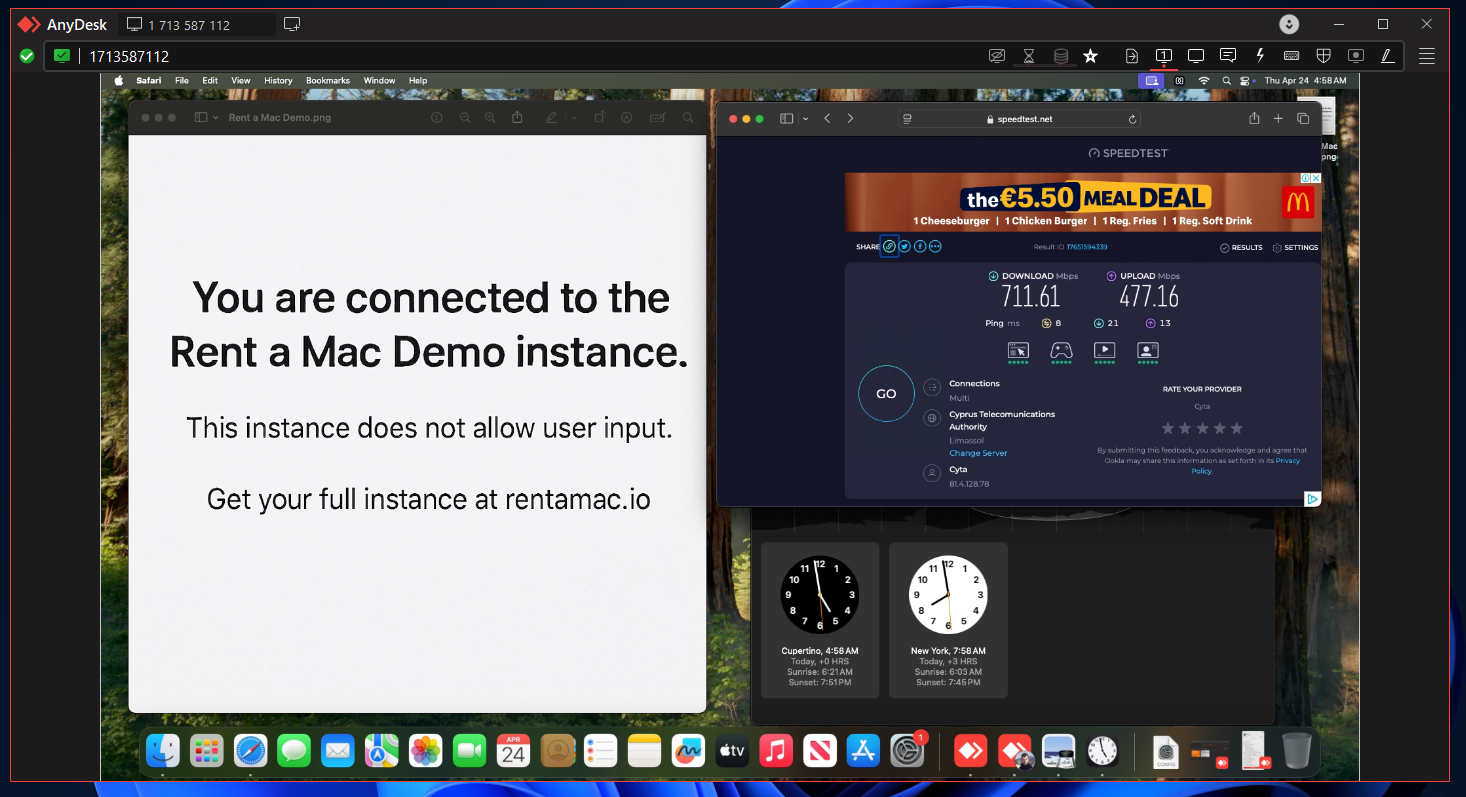Open the Apple menu
The height and width of the screenshot is (797, 1466).
click(119, 80)
